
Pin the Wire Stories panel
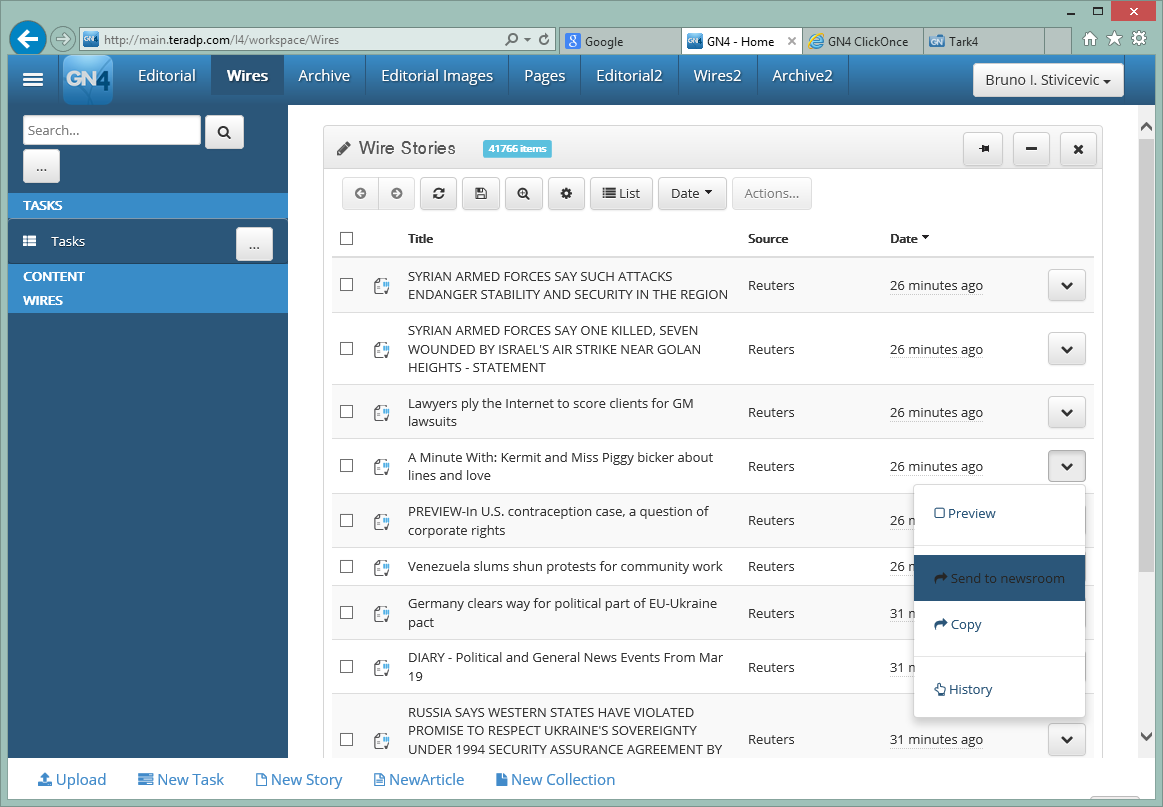click(984, 149)
